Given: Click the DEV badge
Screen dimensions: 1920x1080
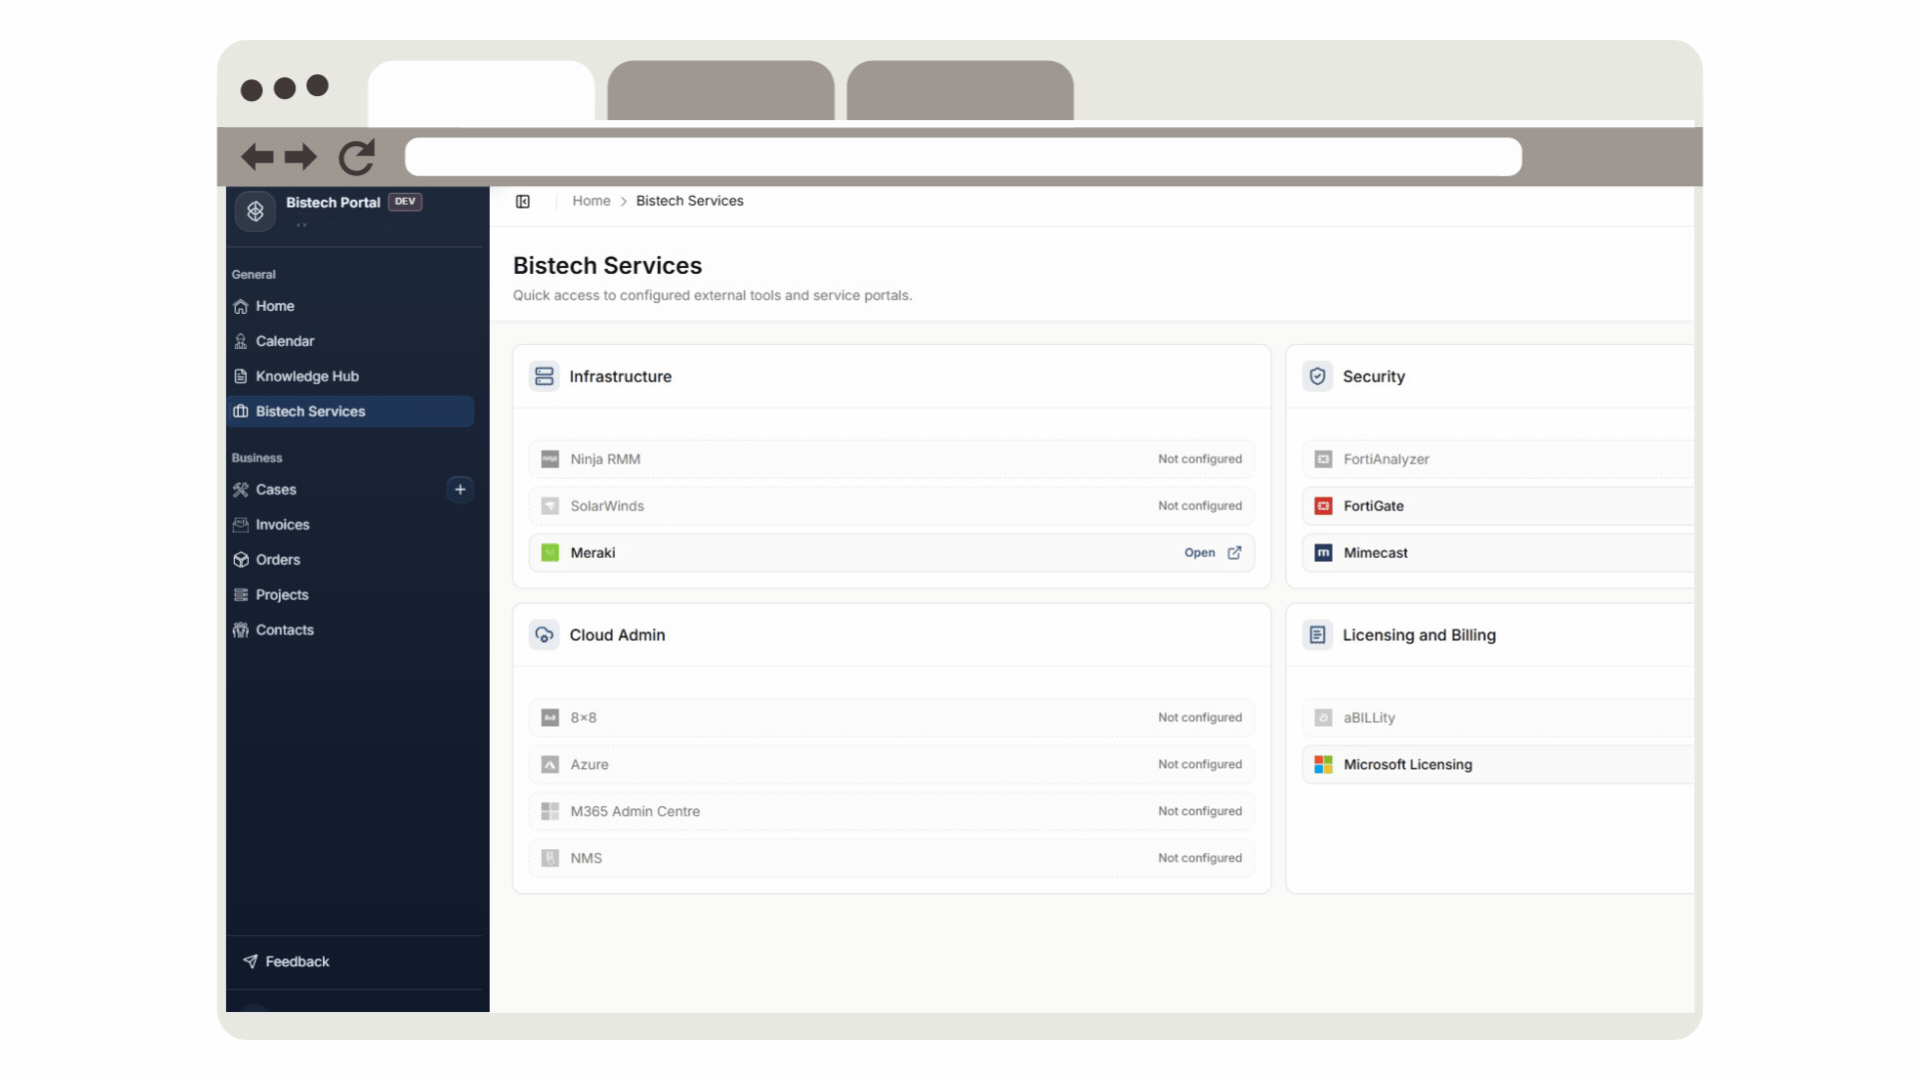Looking at the screenshot, I should click(x=405, y=201).
